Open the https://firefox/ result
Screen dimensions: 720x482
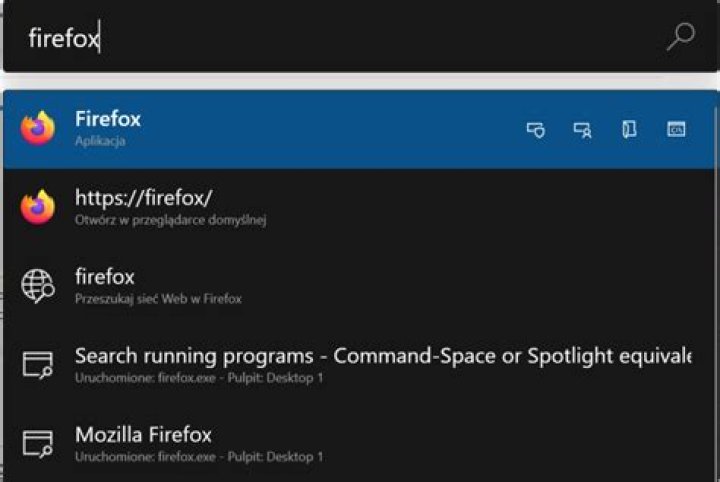[x=359, y=208]
